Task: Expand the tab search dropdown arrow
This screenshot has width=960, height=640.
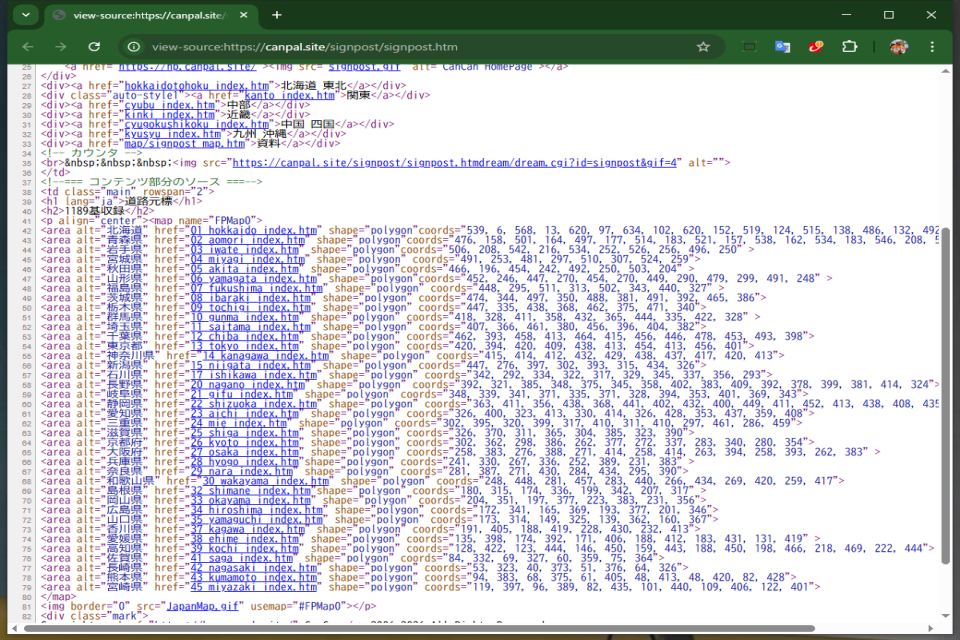Action: [24, 15]
